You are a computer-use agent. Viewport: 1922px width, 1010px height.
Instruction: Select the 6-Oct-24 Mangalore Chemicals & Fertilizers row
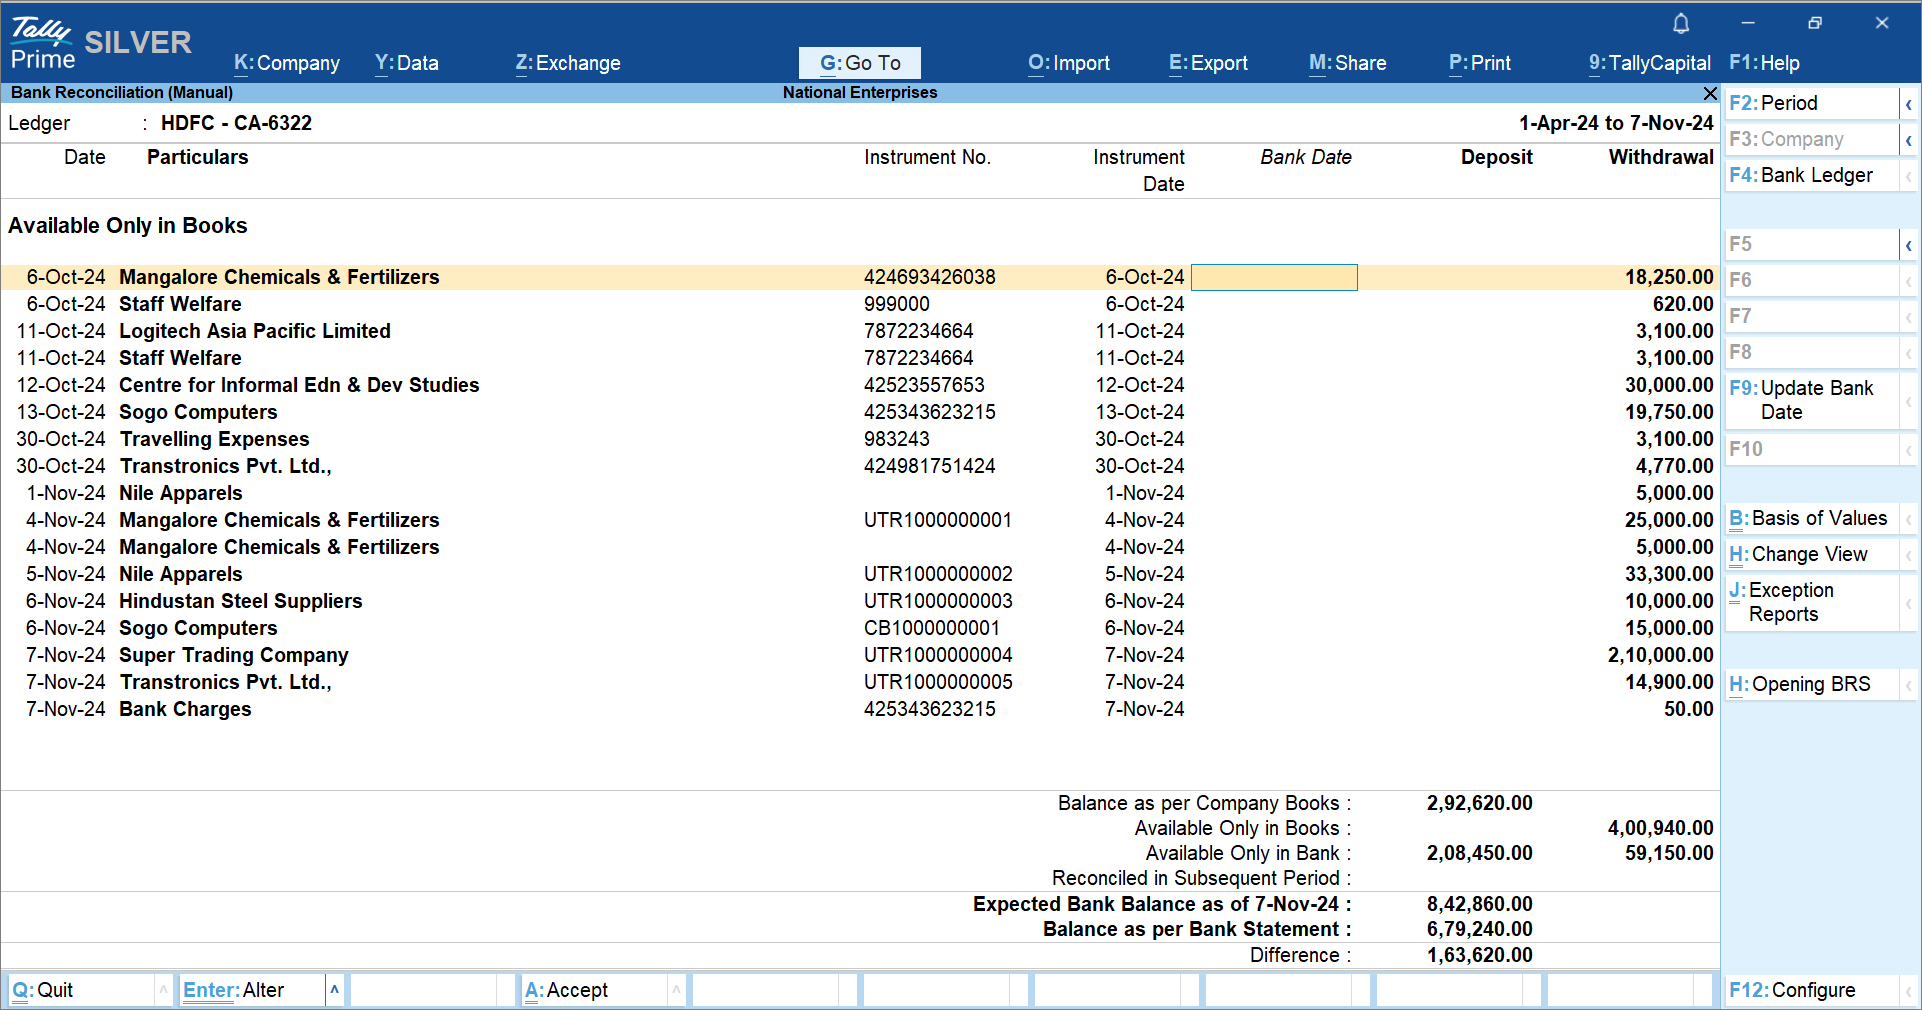(860, 277)
